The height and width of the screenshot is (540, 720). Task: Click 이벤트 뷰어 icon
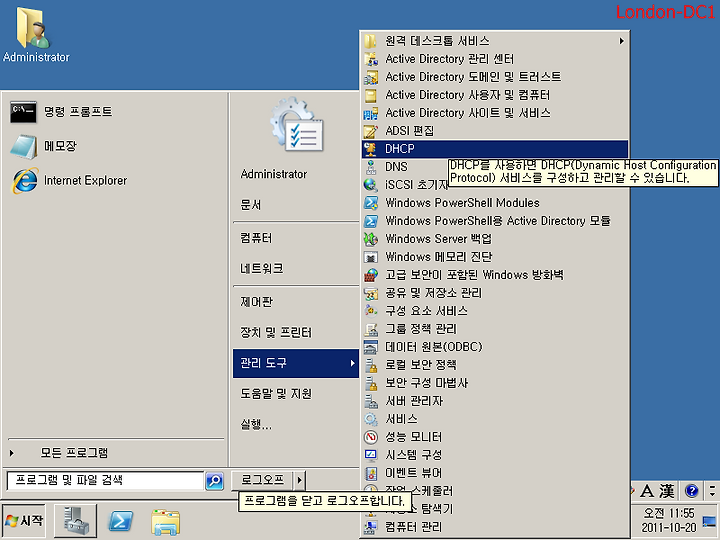371,472
